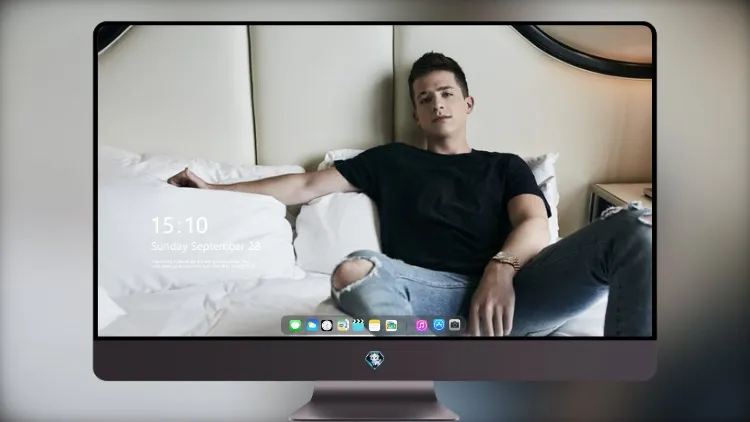This screenshot has width=750, height=422.
Task: Open the teal clapperboard video app
Action: tap(358, 326)
